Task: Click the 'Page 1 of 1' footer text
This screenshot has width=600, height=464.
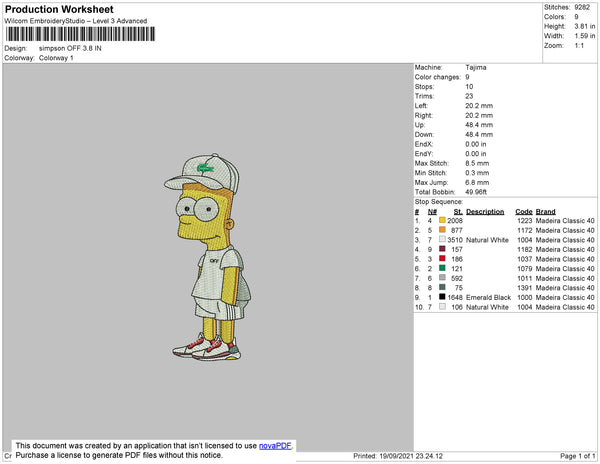Action: pyautogui.click(x=577, y=456)
